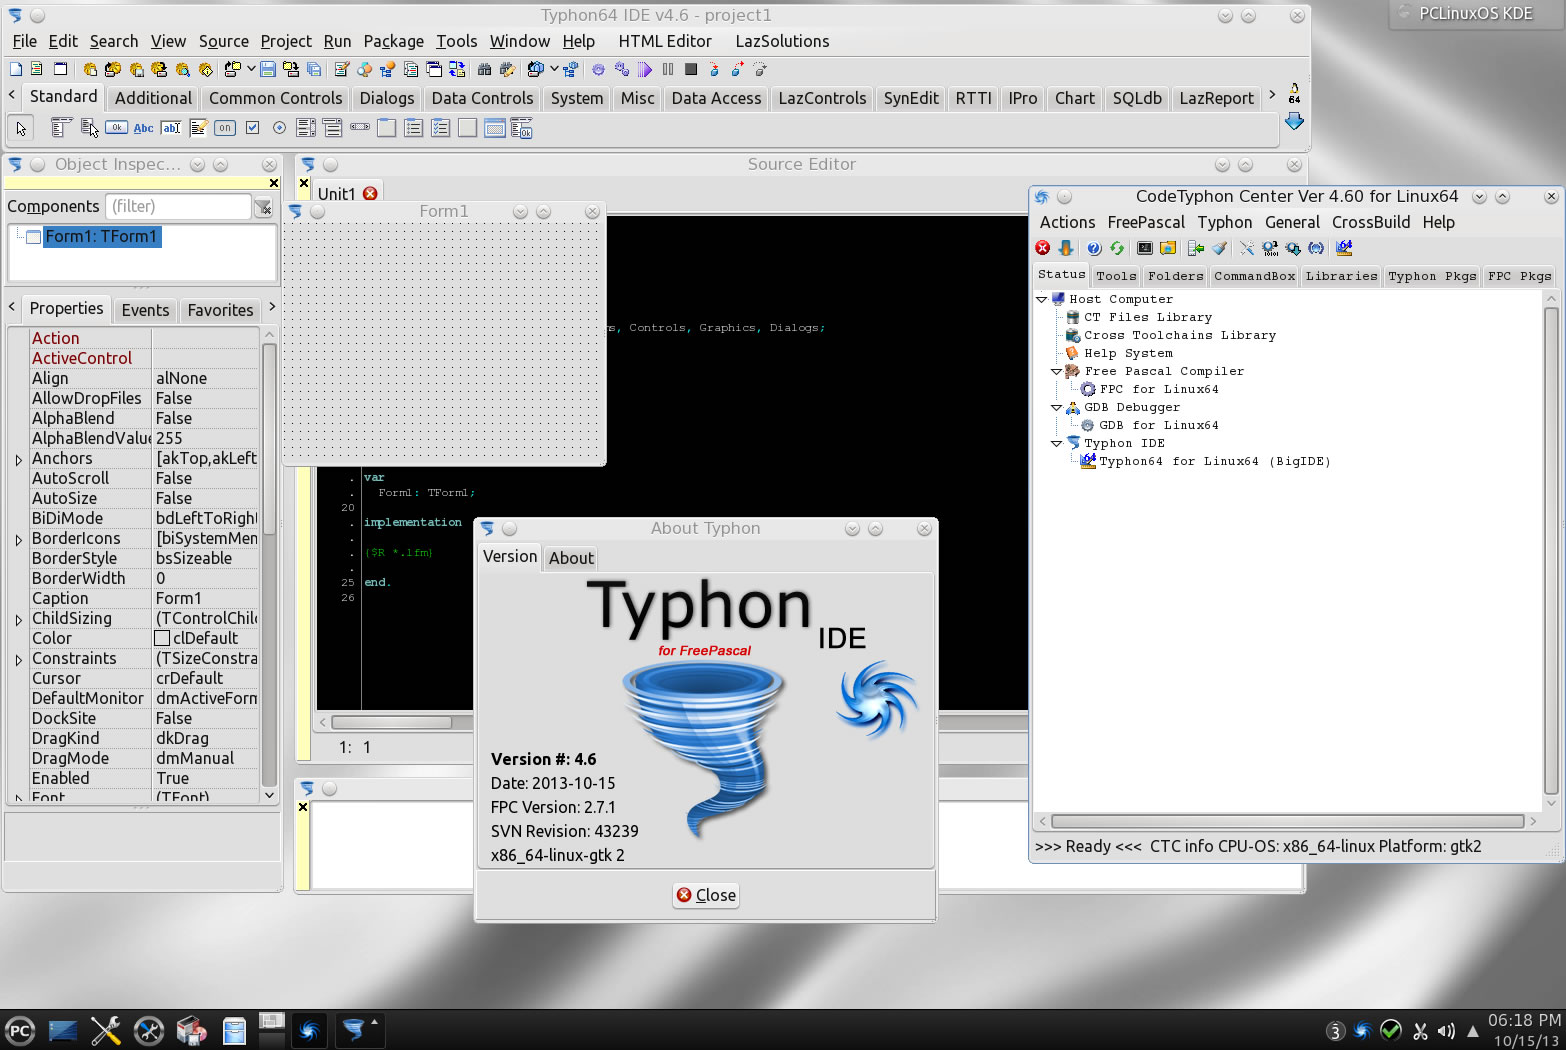Open the Project menu

(286, 41)
